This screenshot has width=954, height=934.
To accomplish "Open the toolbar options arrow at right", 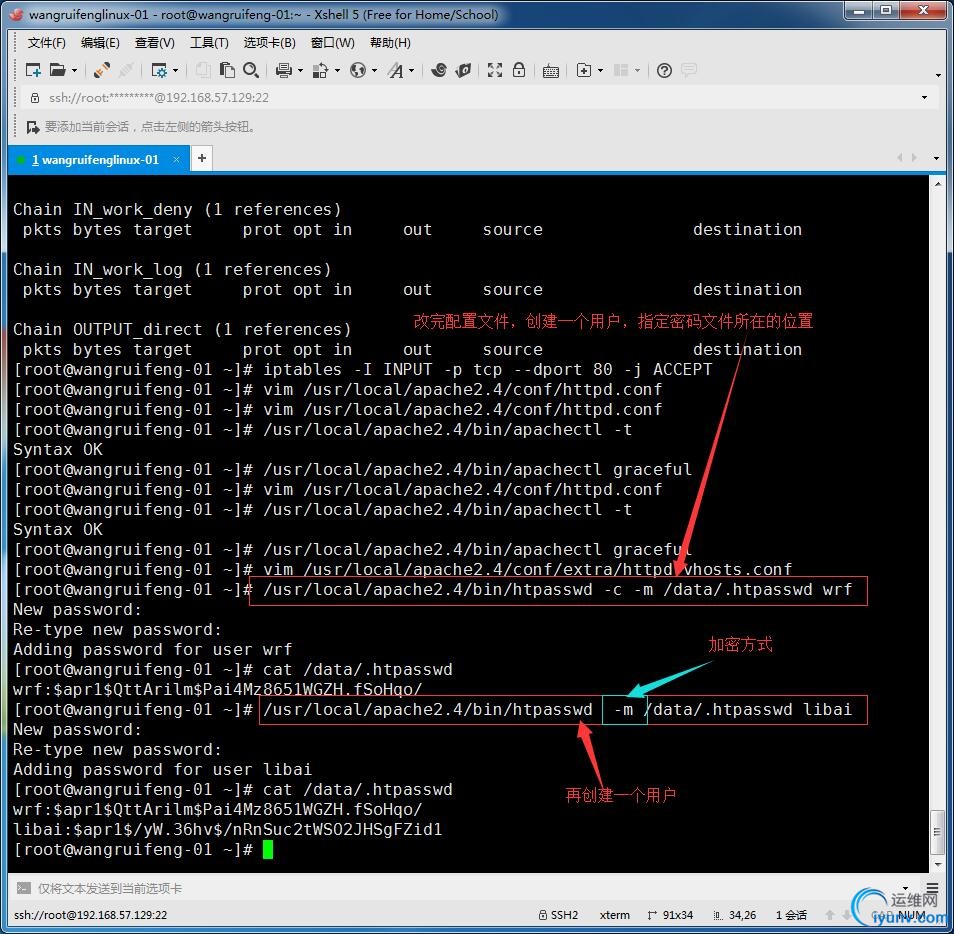I will 938,75.
